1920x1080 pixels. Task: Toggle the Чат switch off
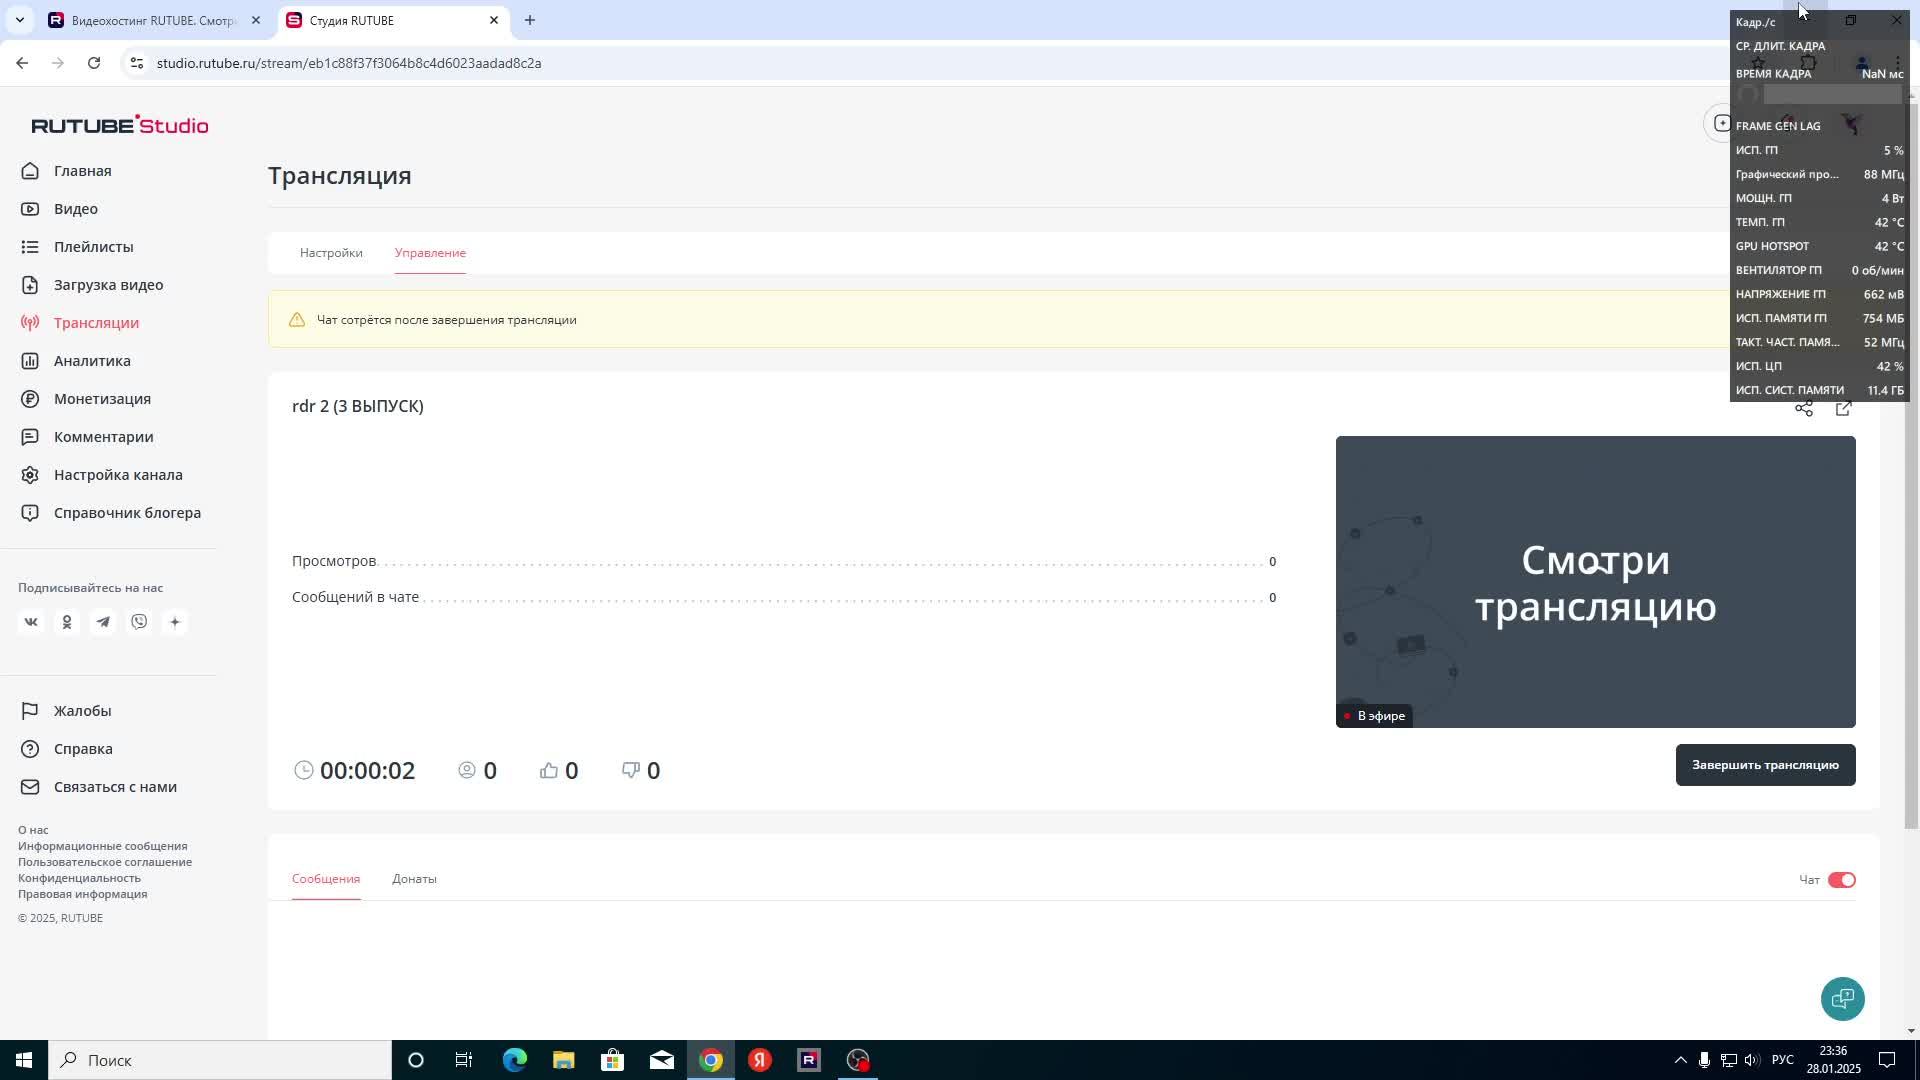coord(1841,880)
